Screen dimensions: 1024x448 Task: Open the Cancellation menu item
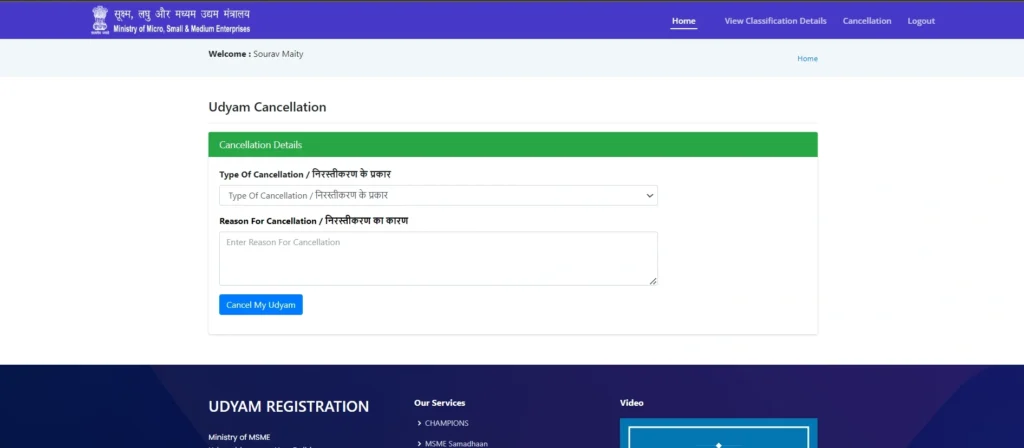coord(867,21)
